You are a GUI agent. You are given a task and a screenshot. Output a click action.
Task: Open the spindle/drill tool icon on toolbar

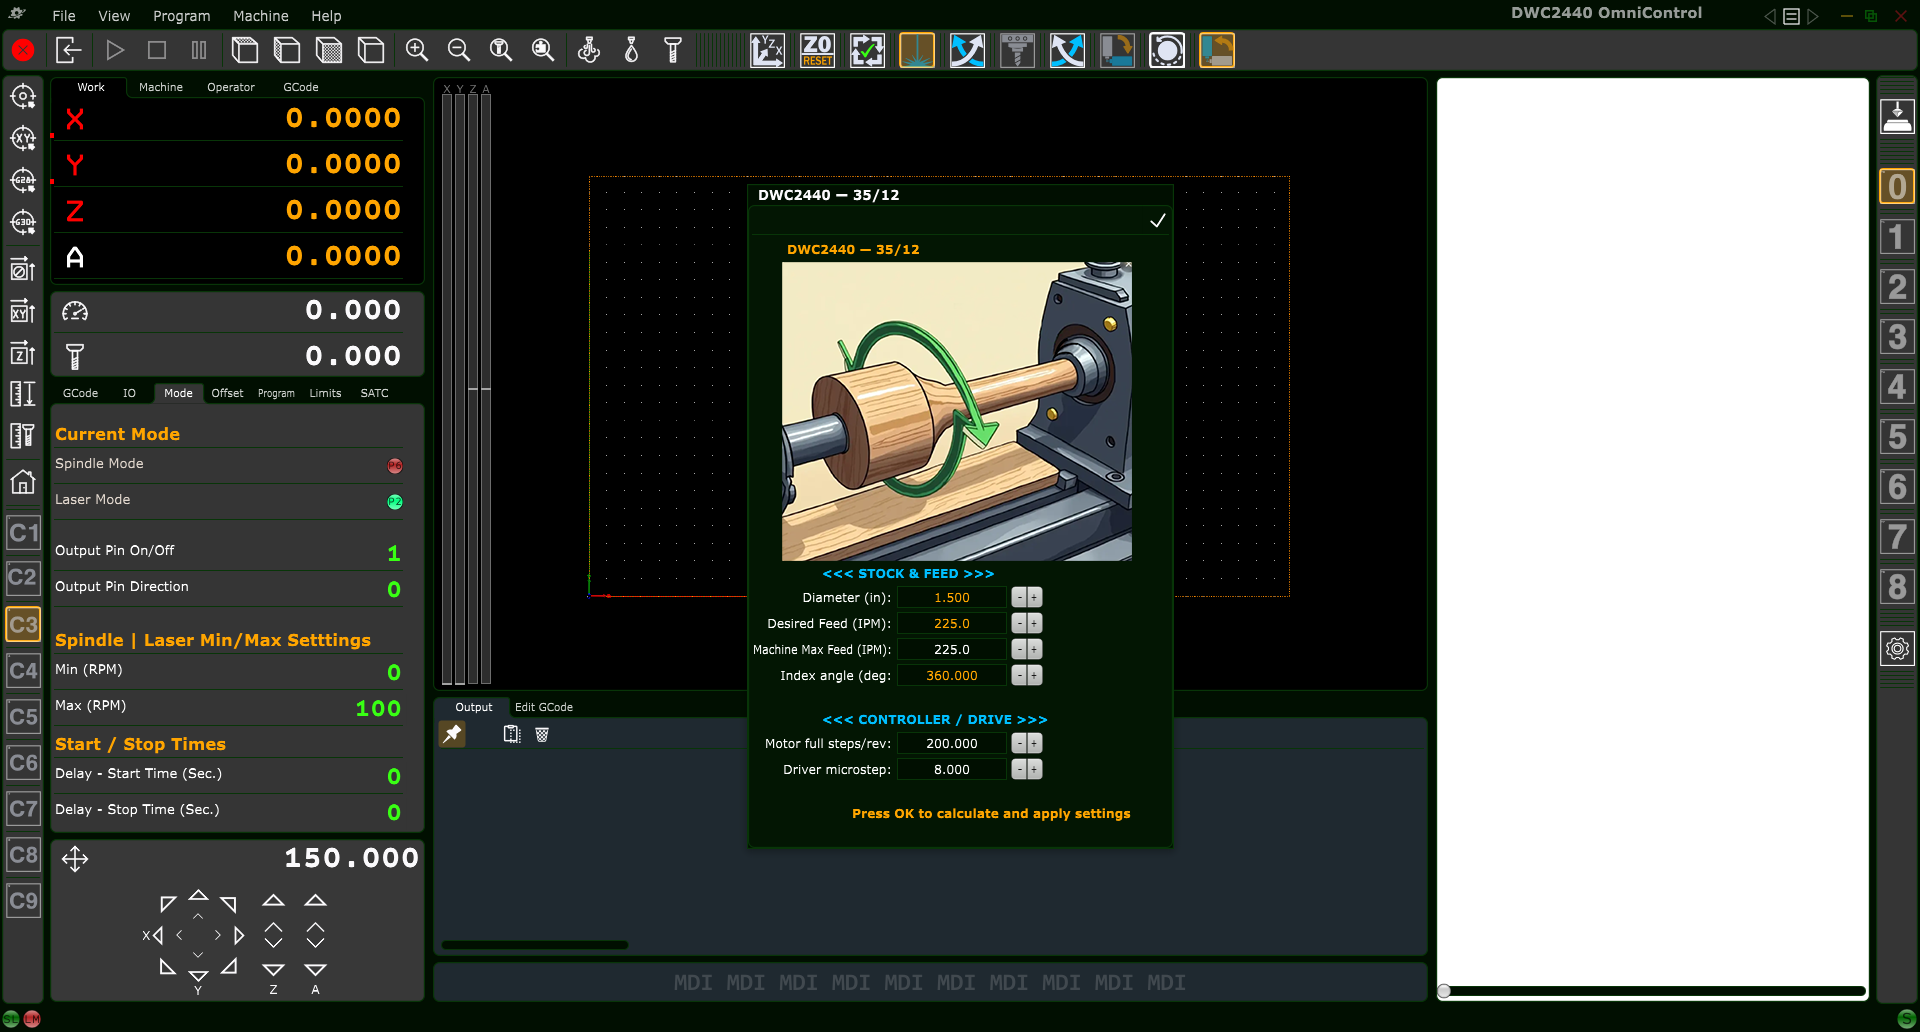point(1017,50)
